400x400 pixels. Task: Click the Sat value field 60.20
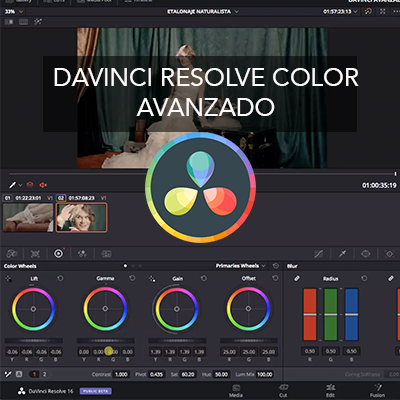point(188,374)
